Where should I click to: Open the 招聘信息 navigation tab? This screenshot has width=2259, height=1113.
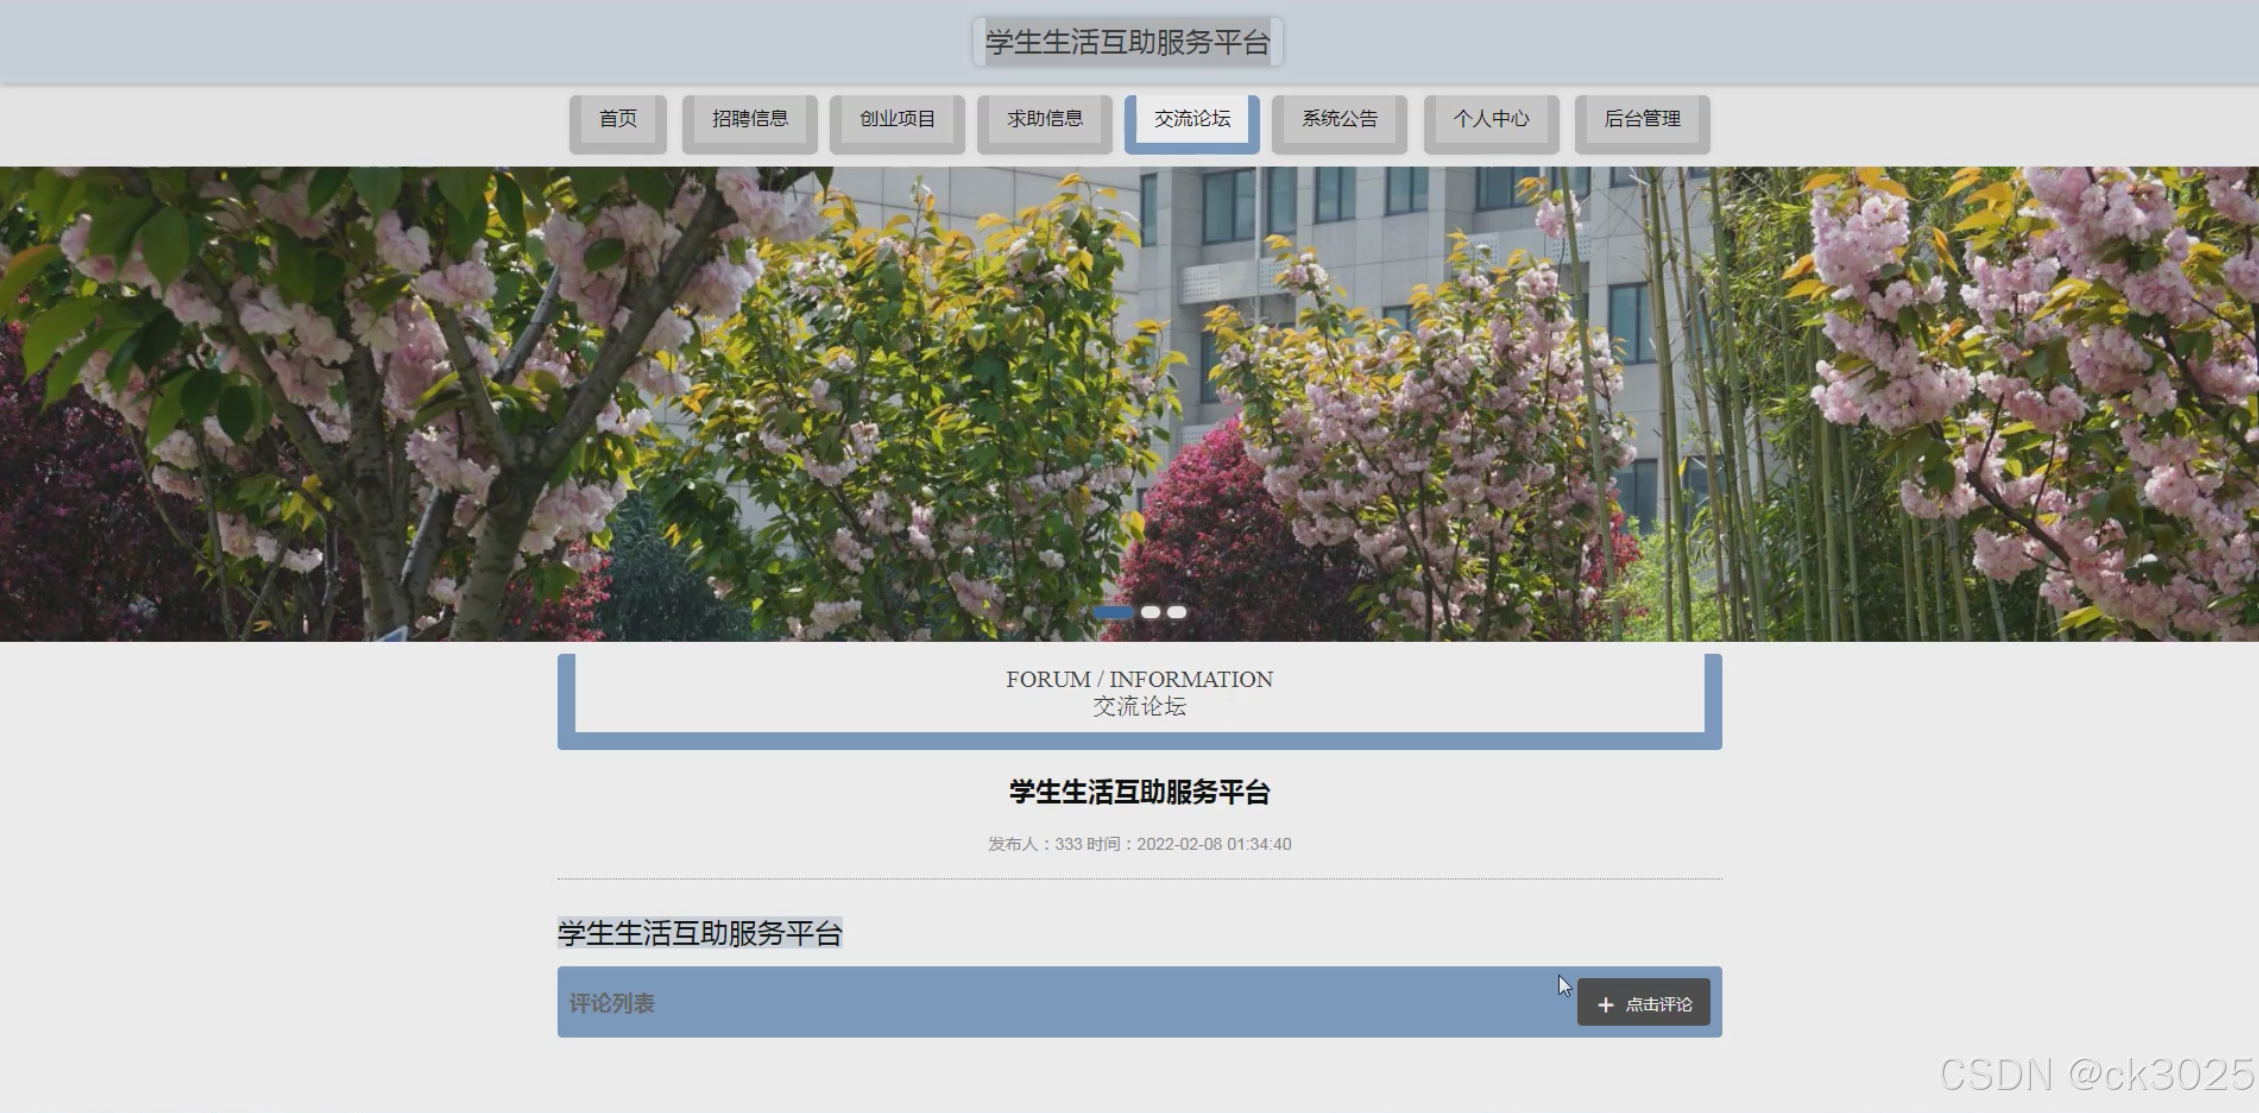(749, 119)
